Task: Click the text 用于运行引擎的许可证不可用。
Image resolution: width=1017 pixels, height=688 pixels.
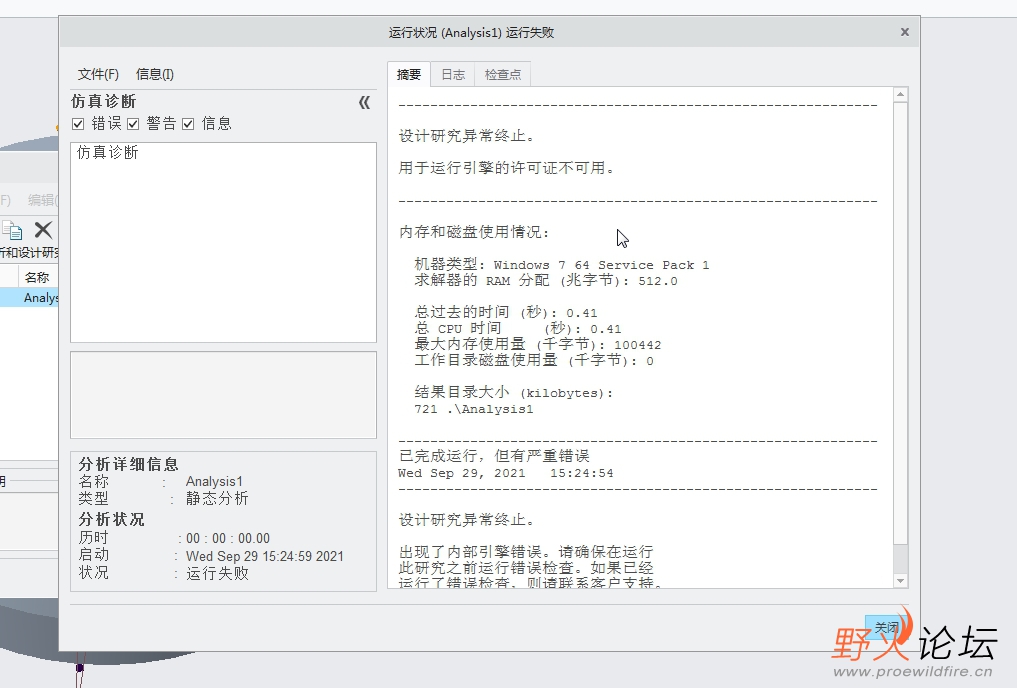Action: (x=507, y=168)
